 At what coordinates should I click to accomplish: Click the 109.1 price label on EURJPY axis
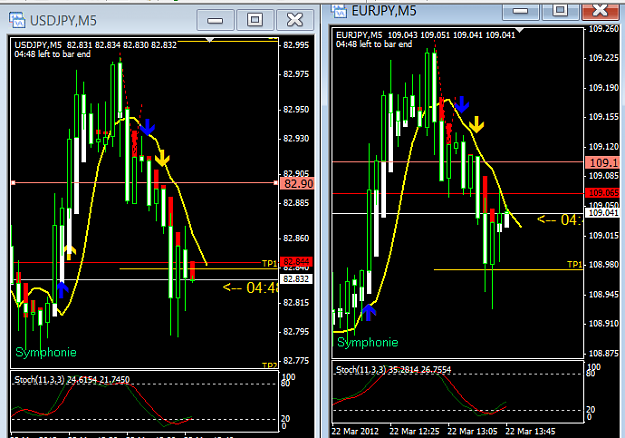(x=603, y=163)
